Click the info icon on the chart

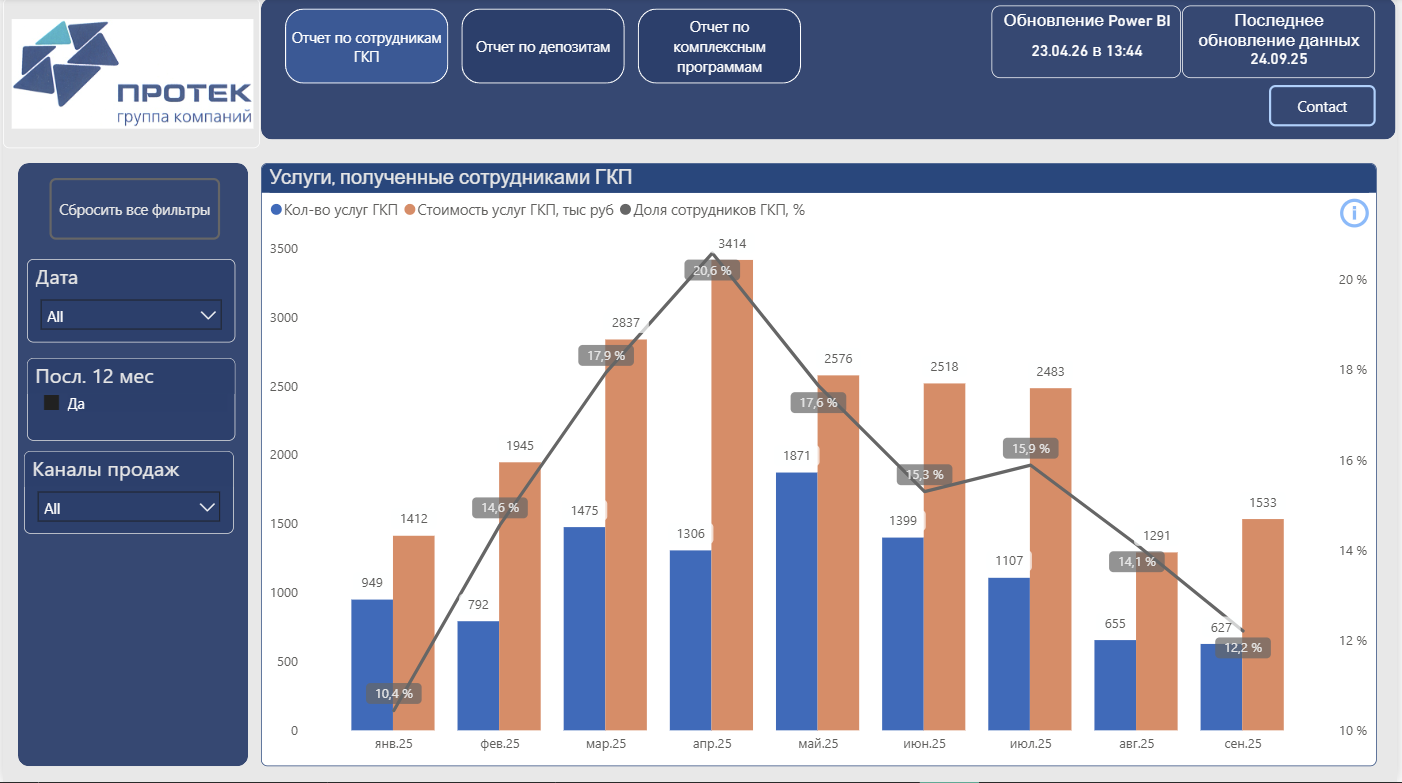pos(1353,213)
